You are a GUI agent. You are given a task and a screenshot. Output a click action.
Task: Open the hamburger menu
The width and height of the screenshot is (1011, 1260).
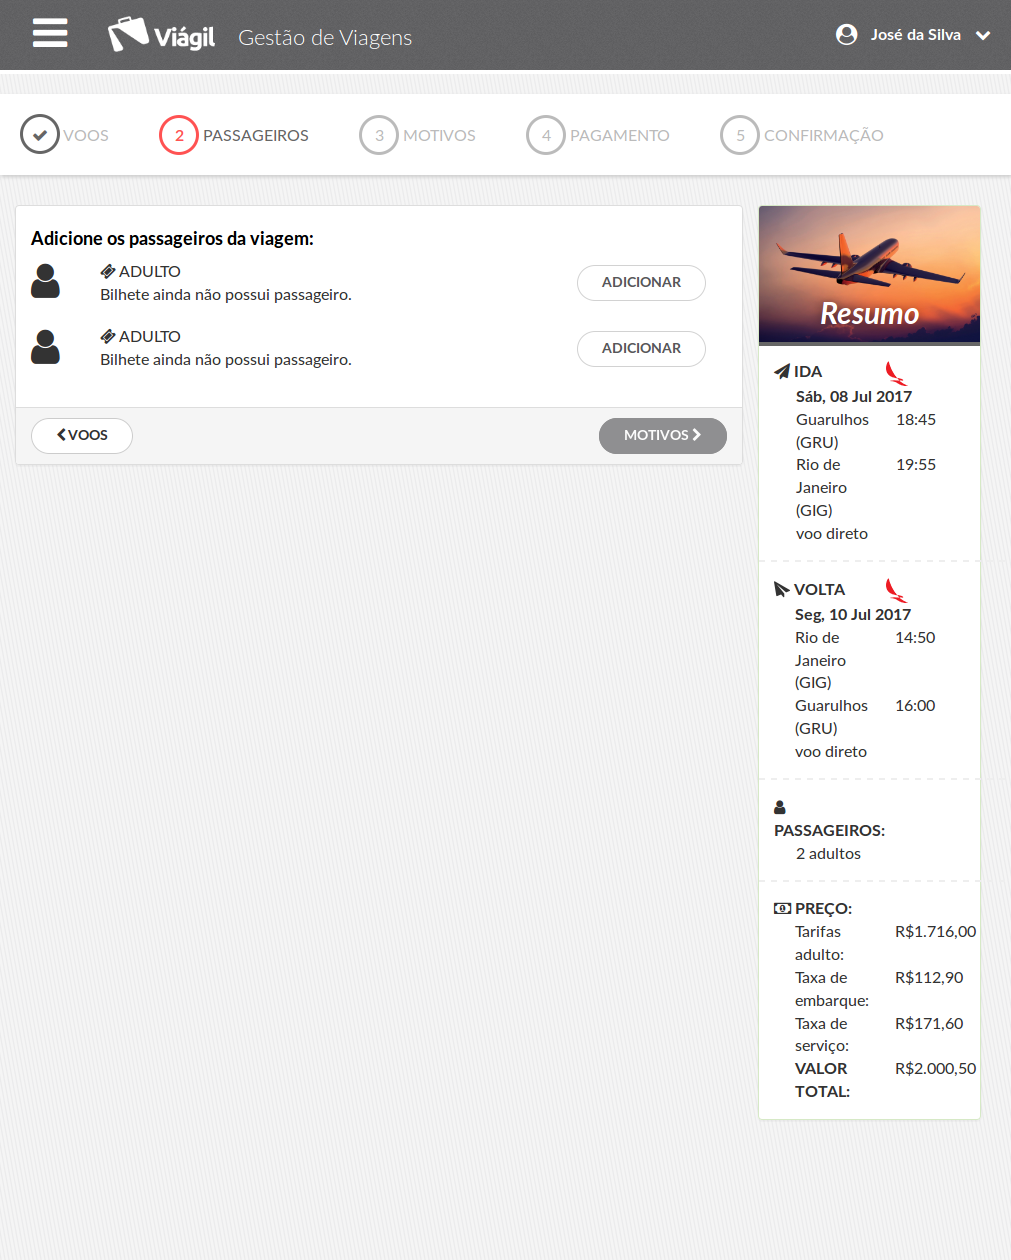[x=50, y=33]
